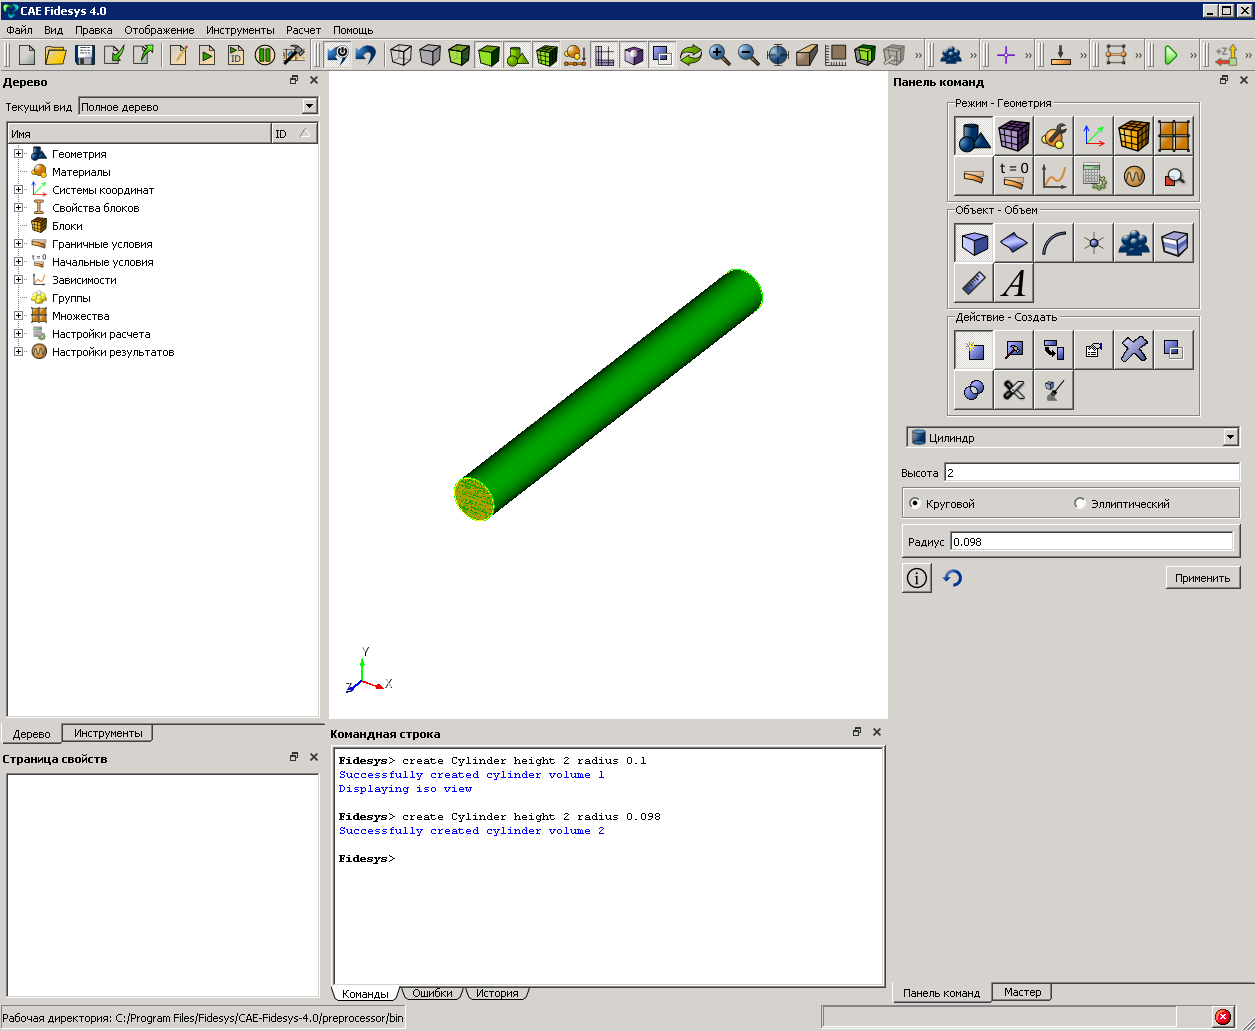
Task: Click the Высота input field
Action: [1092, 472]
